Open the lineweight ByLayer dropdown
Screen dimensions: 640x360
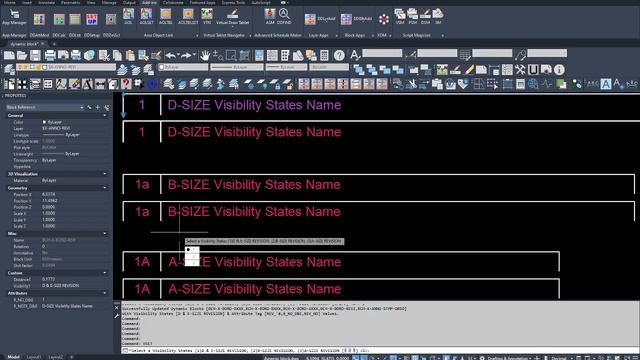[x=287, y=67]
